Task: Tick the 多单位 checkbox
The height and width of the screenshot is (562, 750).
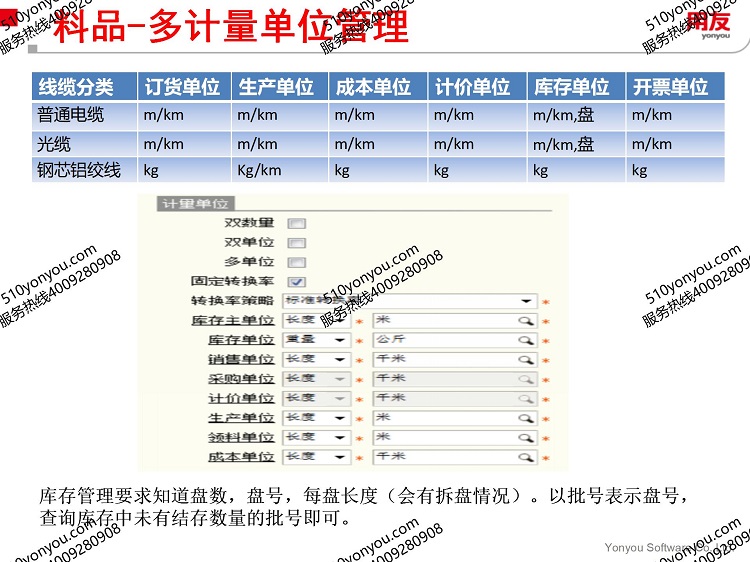Action: (x=297, y=262)
